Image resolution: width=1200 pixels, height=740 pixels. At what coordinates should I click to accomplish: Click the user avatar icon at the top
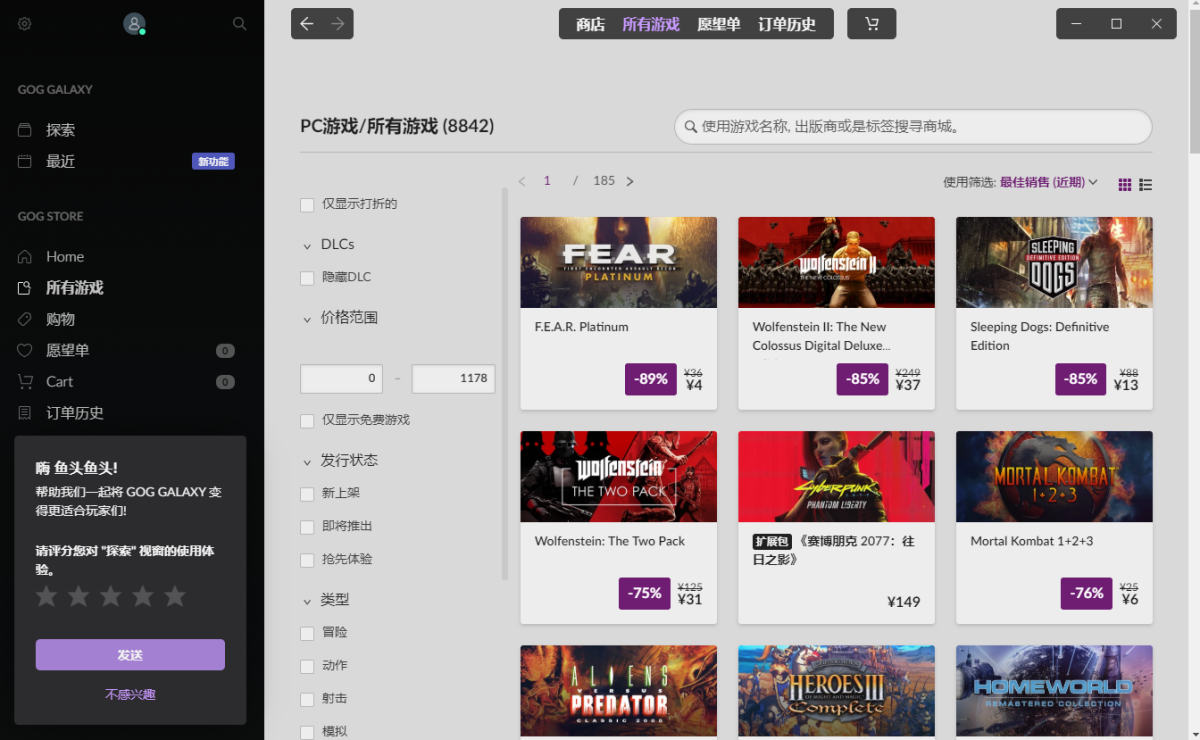tap(134, 22)
